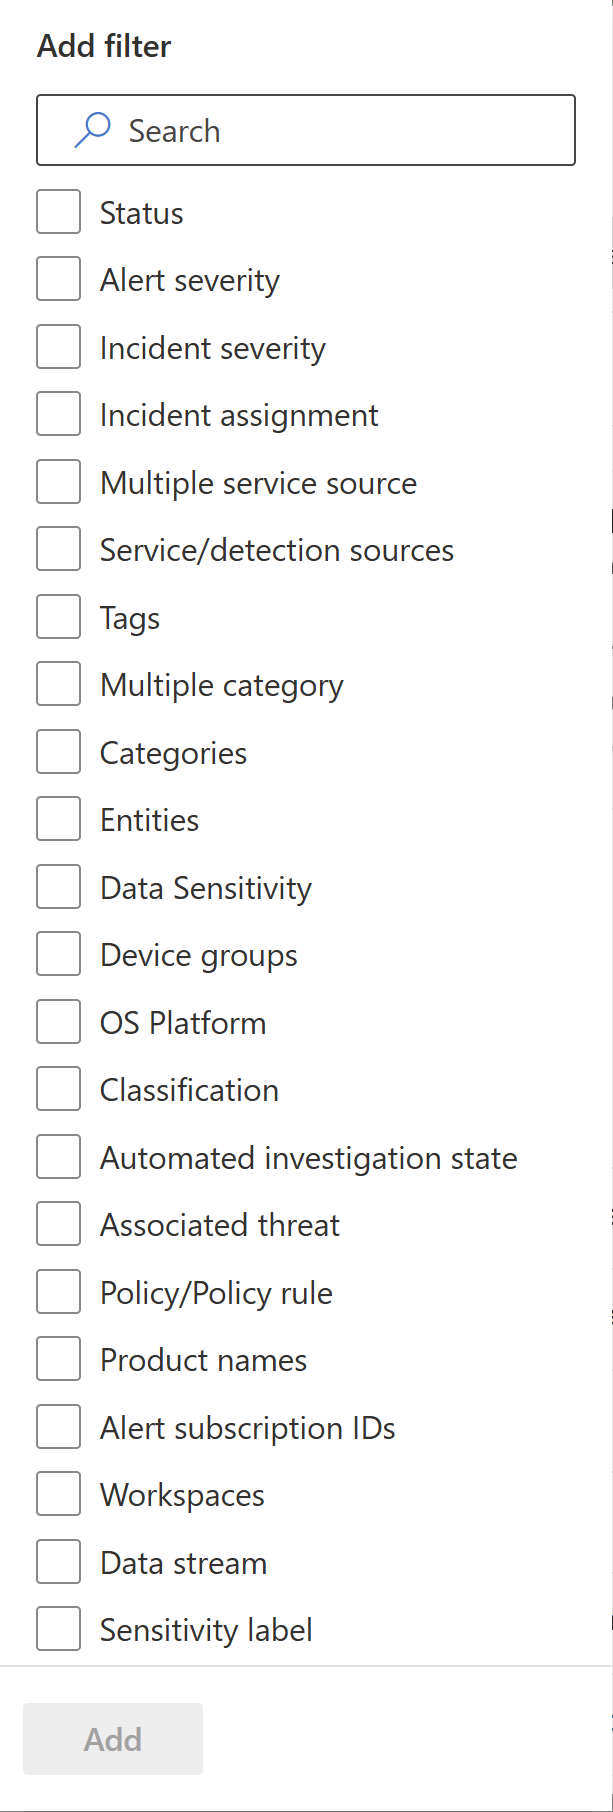Check the OS Platform checkbox
Image resolution: width=613 pixels, height=1812 pixels.
coord(59,1023)
